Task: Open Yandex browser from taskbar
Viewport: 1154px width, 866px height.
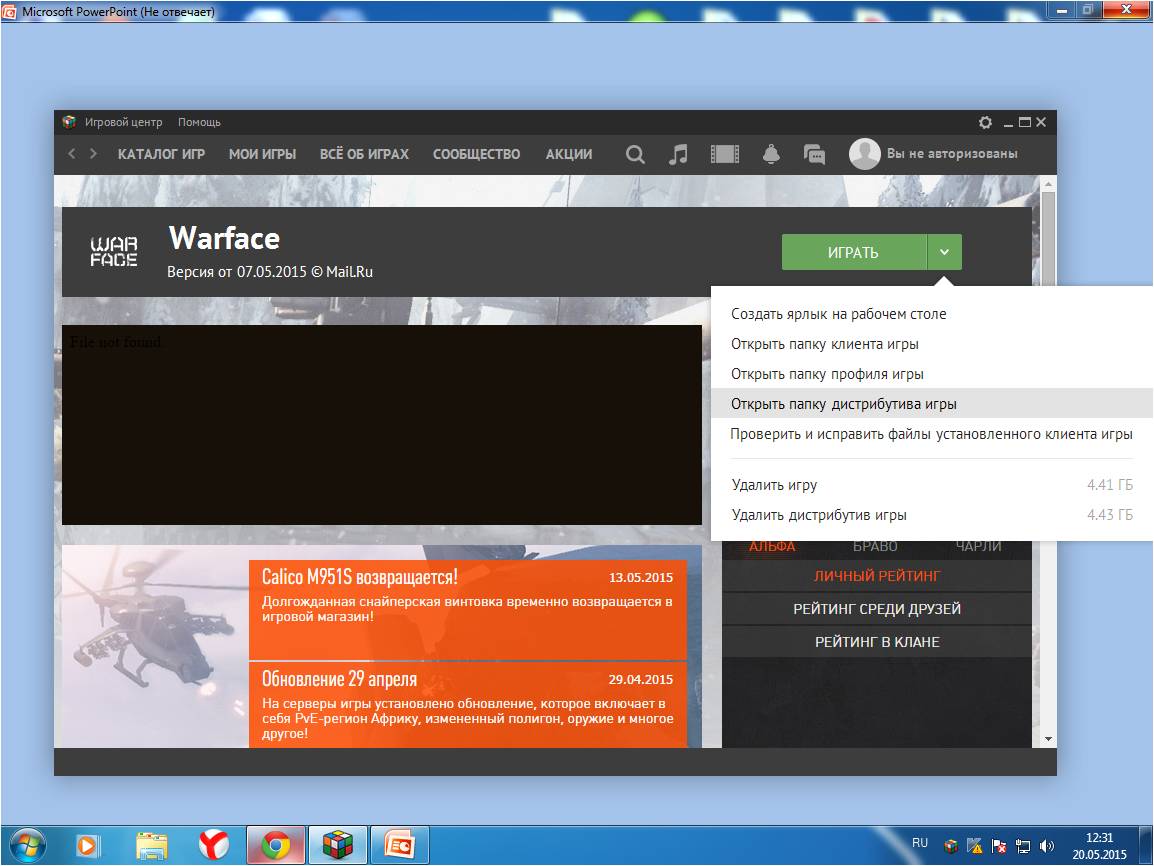Action: (213, 845)
